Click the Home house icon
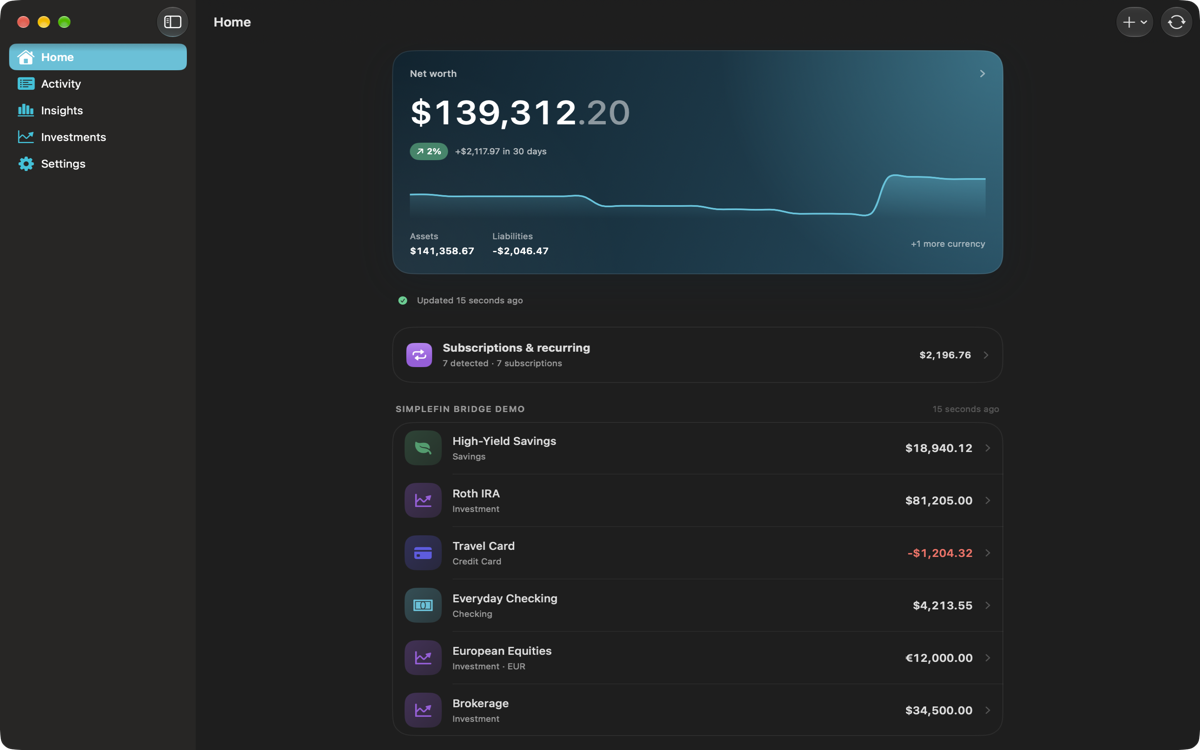The height and width of the screenshot is (750, 1200). tap(26, 57)
